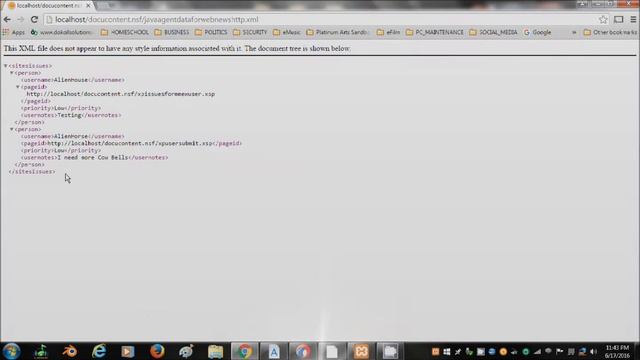The height and width of the screenshot is (360, 640).
Task: Click the volume speaker tray icon
Action: coord(593,351)
